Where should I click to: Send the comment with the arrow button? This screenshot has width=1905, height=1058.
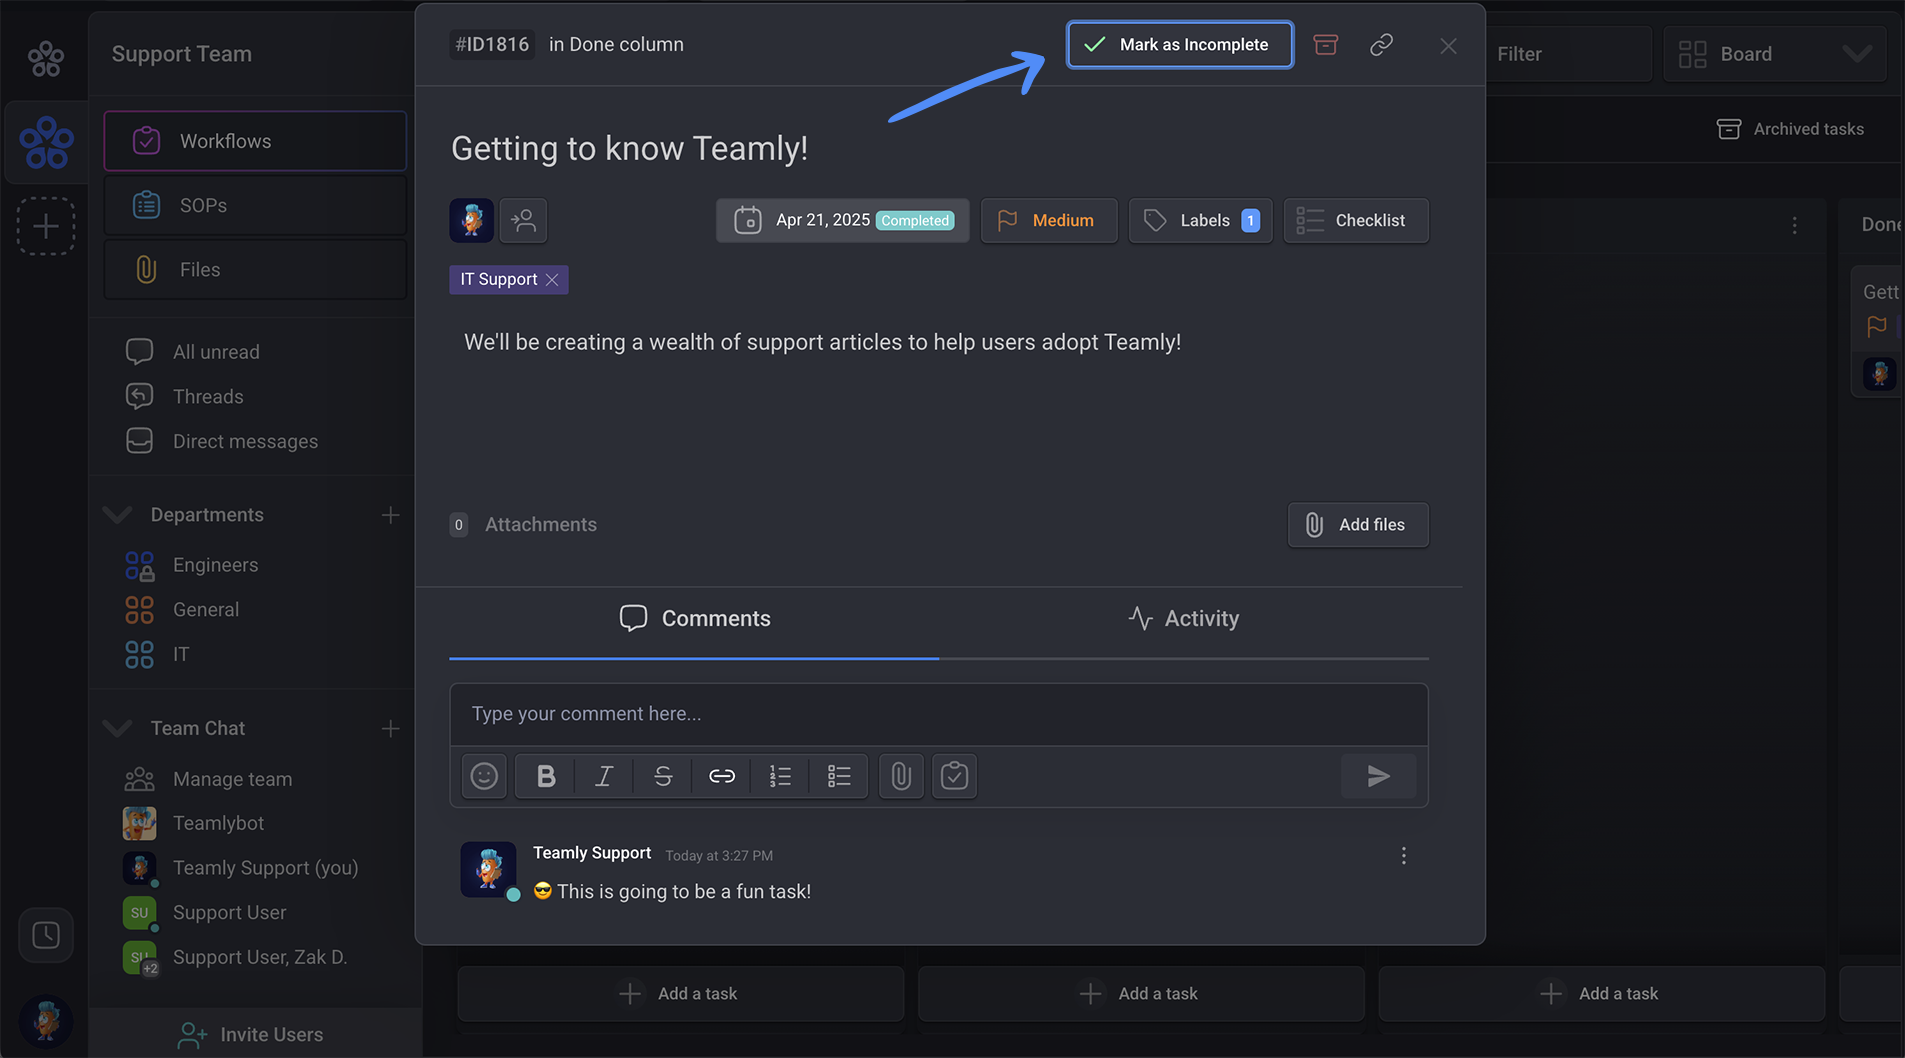(1378, 776)
